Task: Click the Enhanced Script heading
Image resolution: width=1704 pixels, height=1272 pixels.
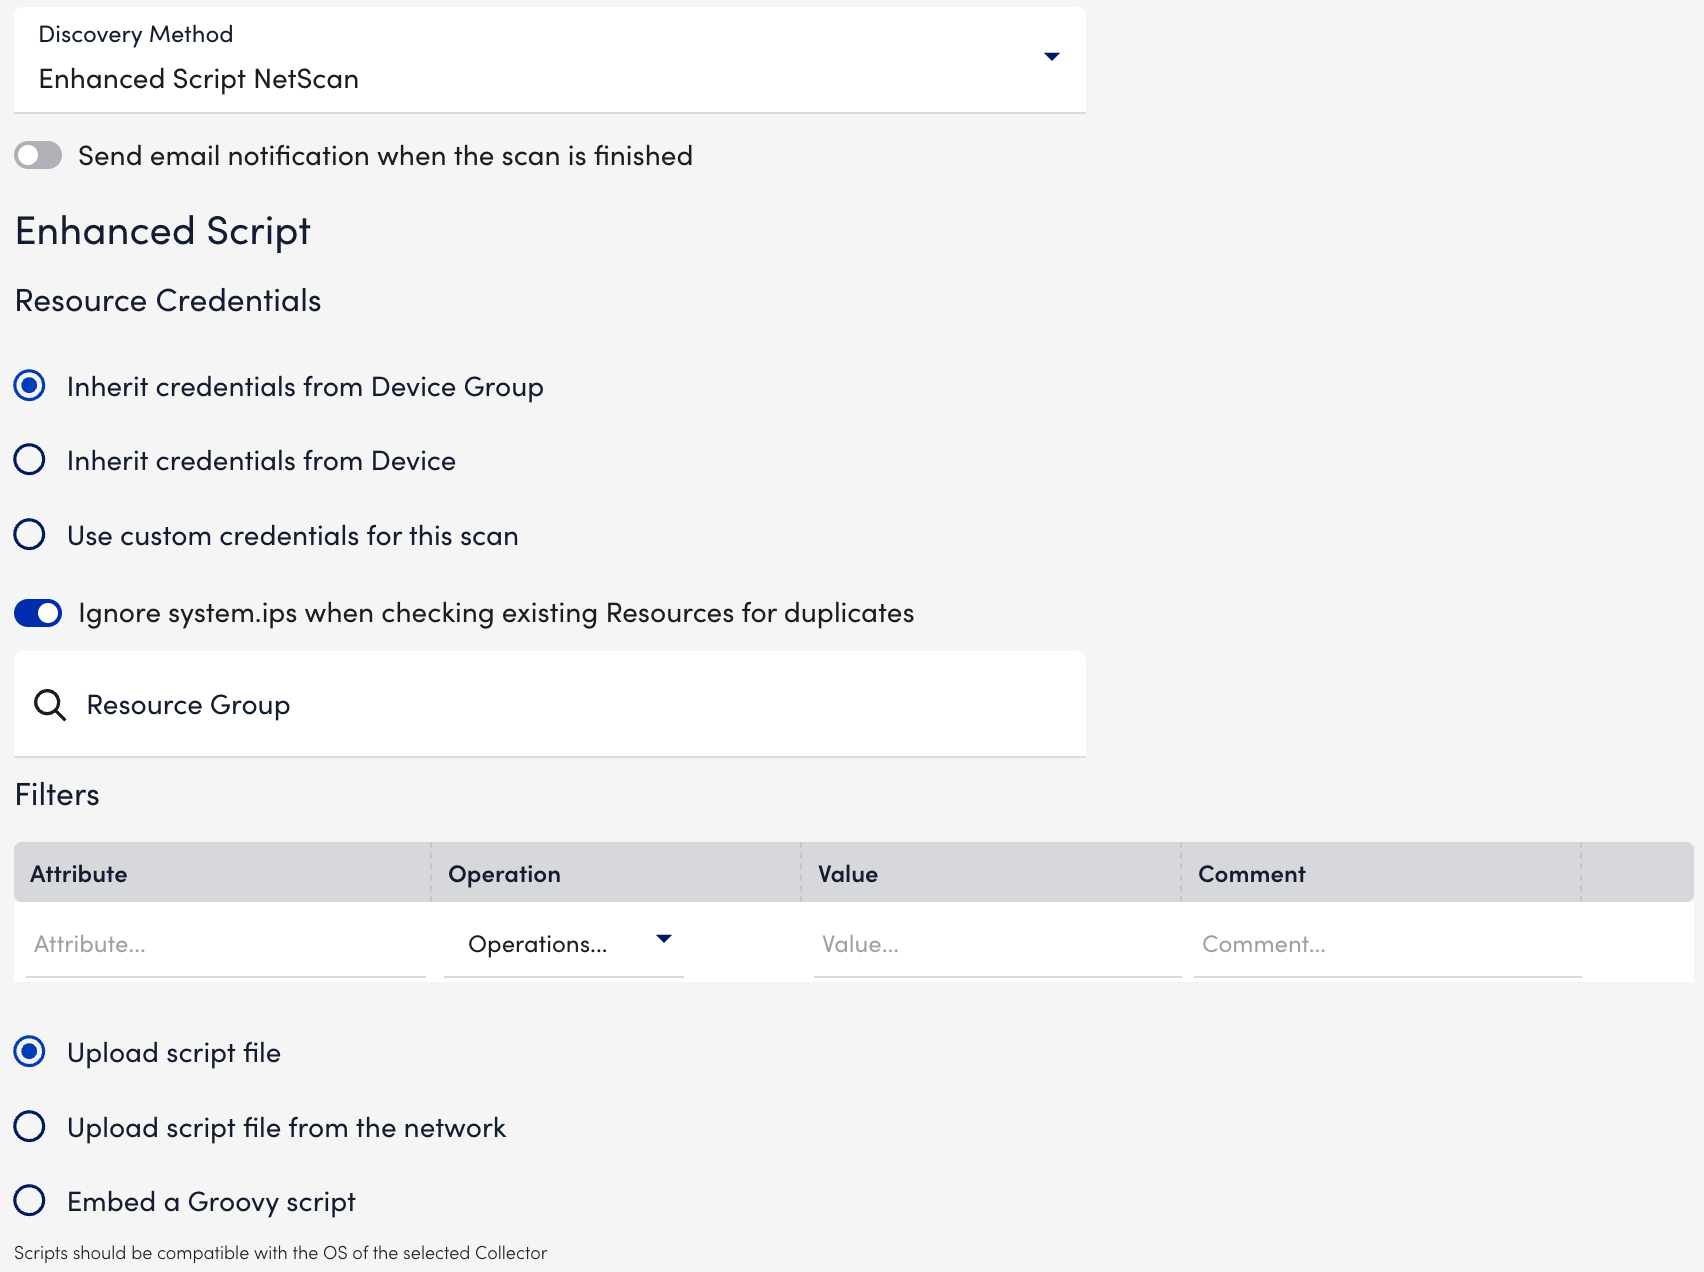Action: [162, 230]
